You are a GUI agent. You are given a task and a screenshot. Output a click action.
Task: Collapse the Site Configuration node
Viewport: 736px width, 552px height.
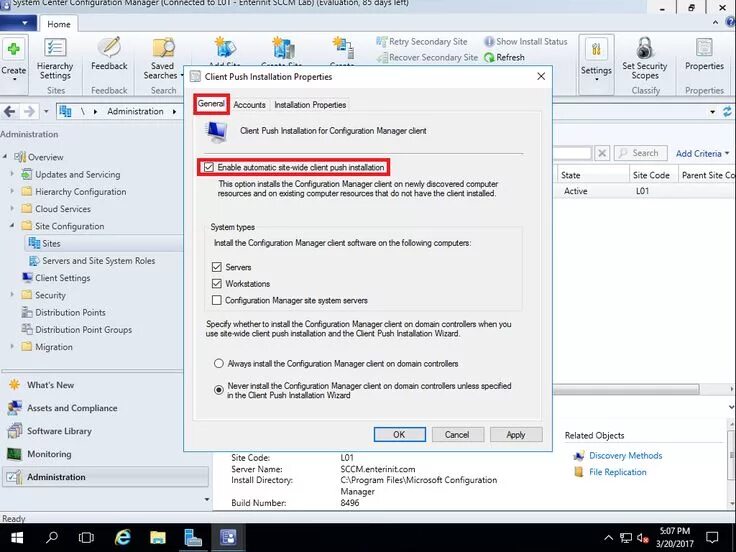[12, 226]
